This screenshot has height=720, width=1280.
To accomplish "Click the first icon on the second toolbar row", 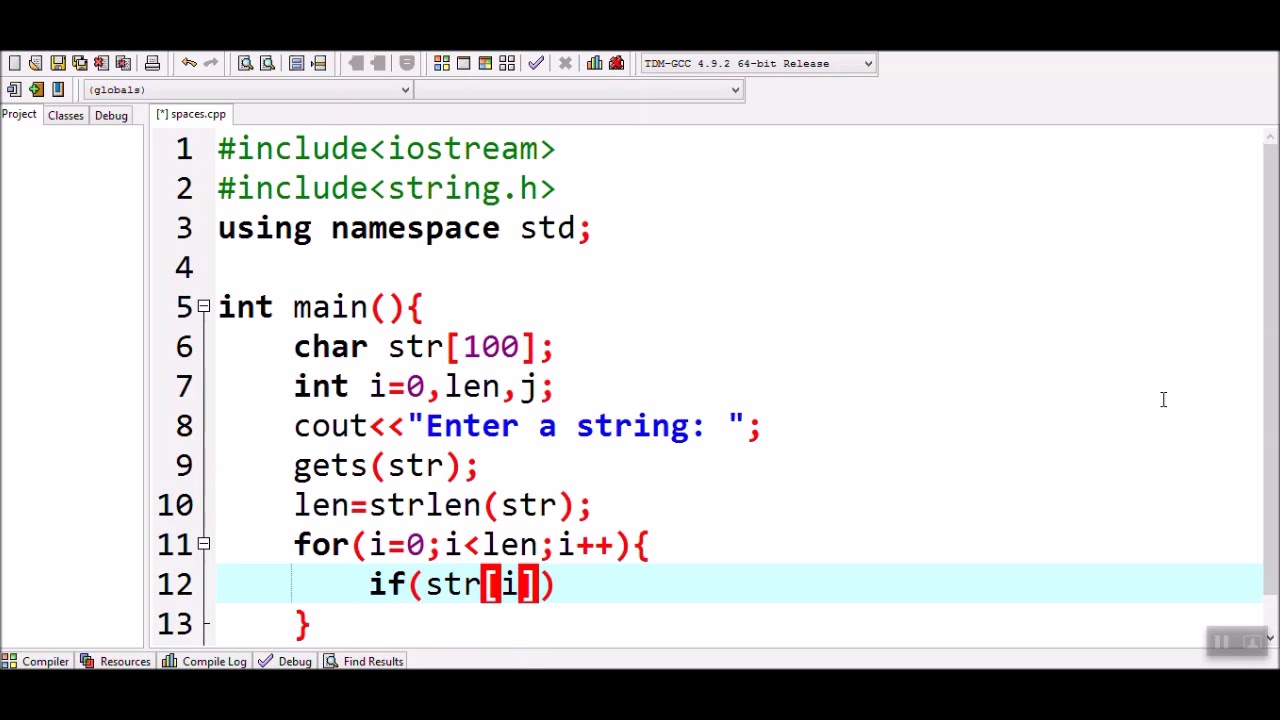I will [14, 89].
